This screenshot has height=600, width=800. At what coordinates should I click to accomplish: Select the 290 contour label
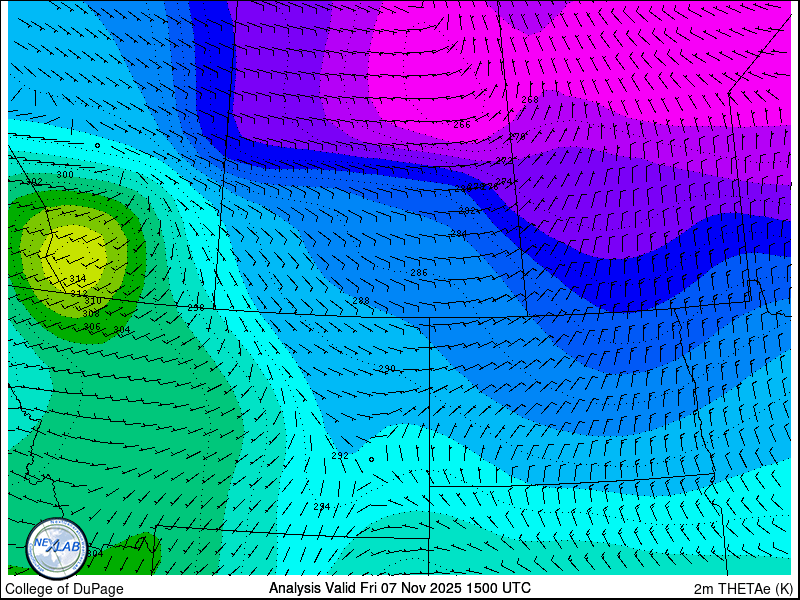tap(387, 368)
